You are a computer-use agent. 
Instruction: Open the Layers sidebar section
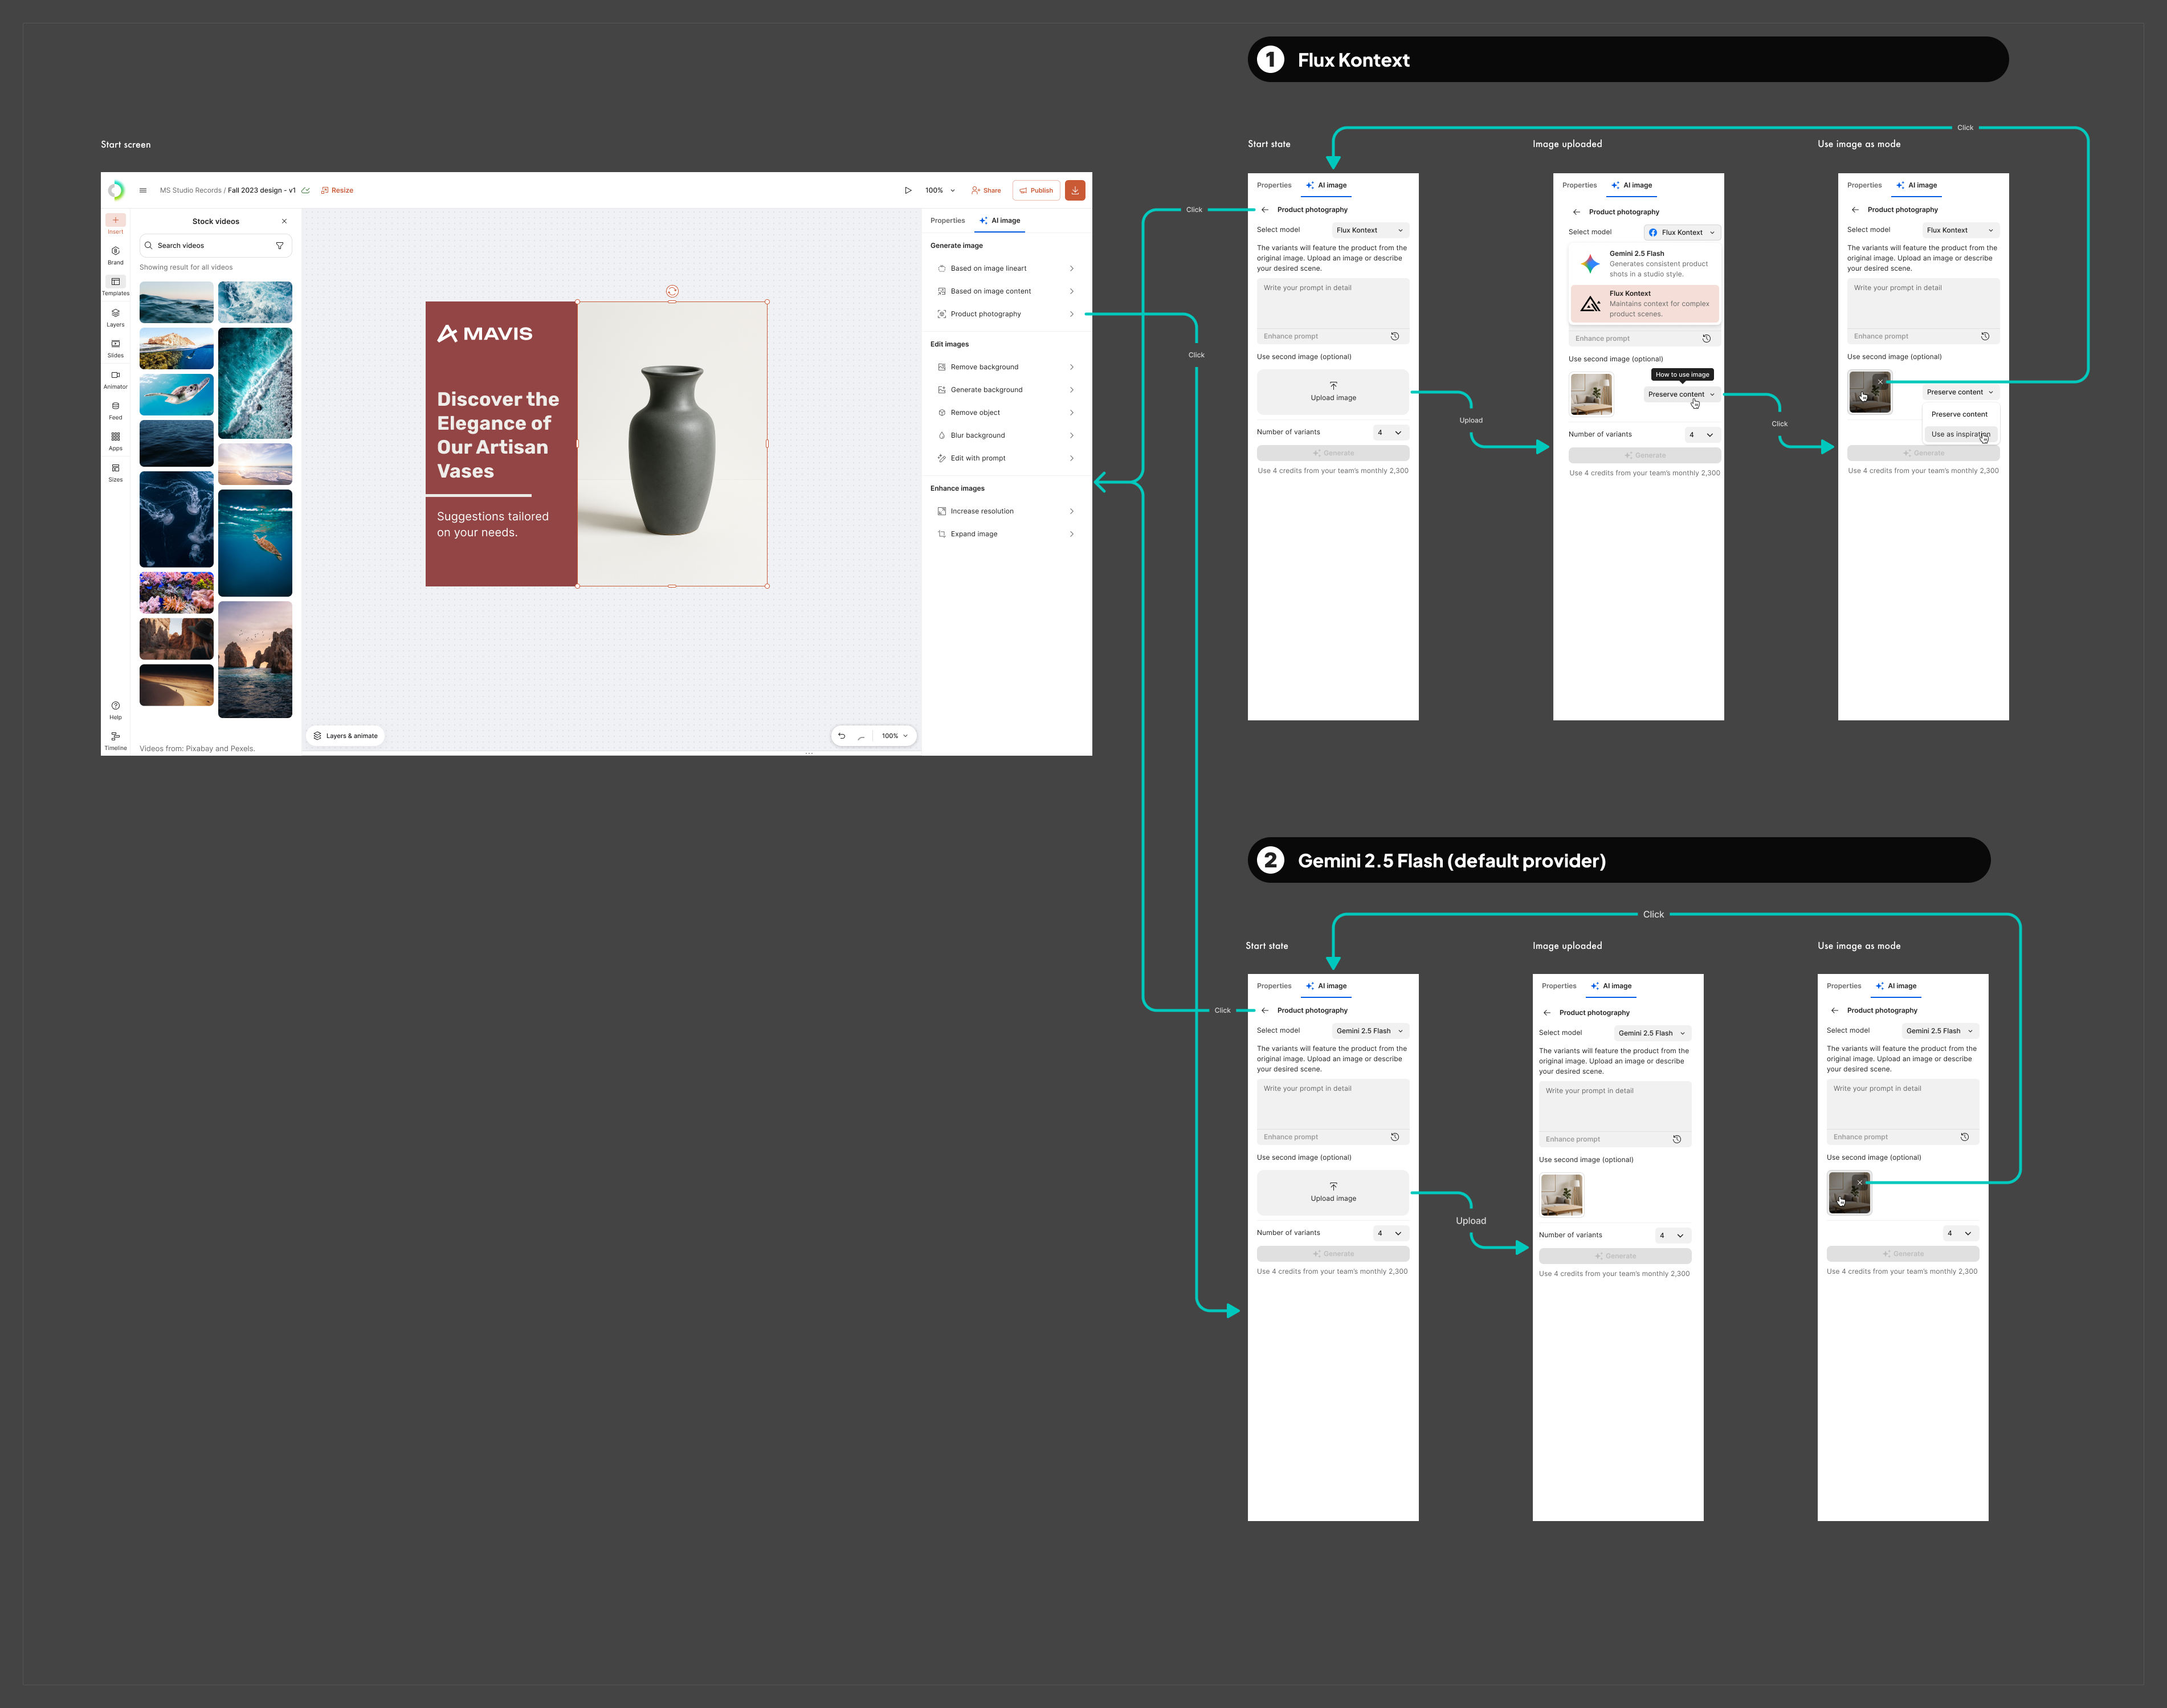coord(116,317)
